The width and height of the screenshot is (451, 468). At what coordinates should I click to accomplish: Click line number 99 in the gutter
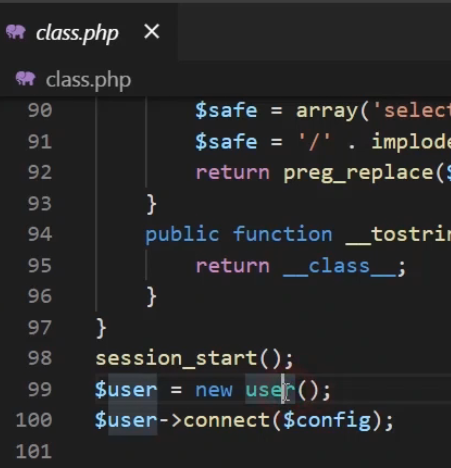pos(40,389)
